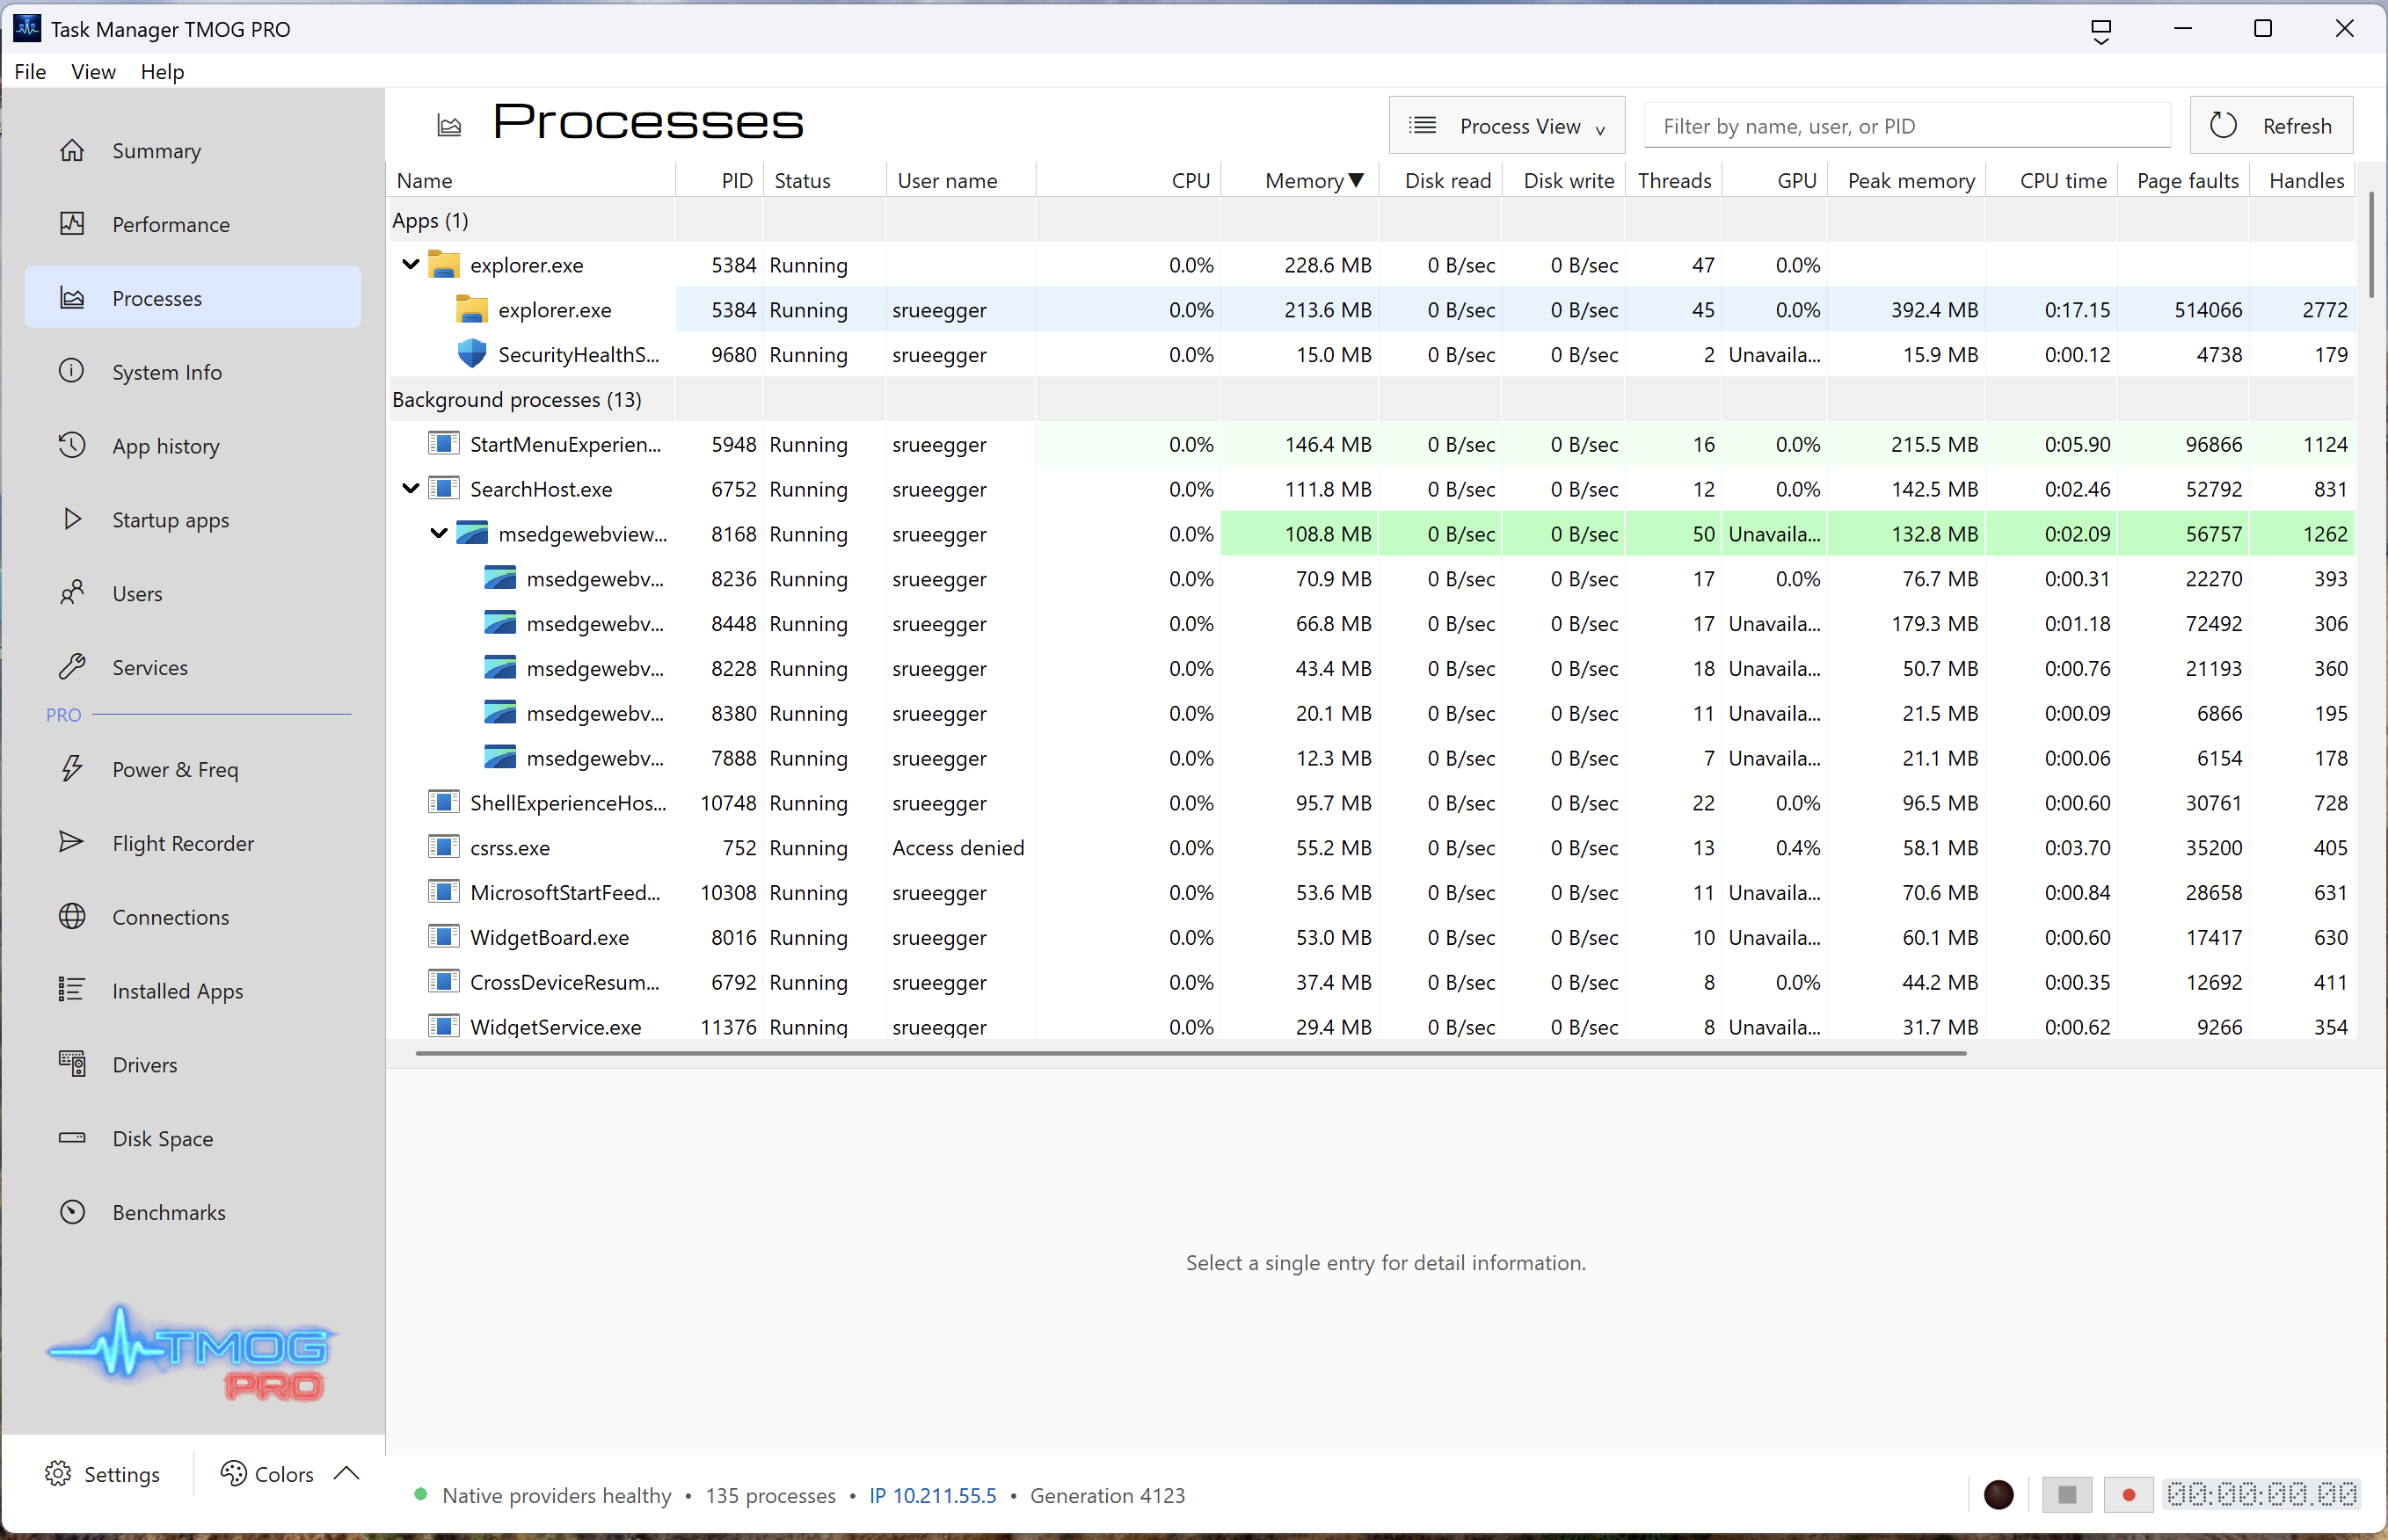Screen dimensions: 2388x1540
Task: Select the ShellExperienceHost process row
Action: pos(1370,803)
